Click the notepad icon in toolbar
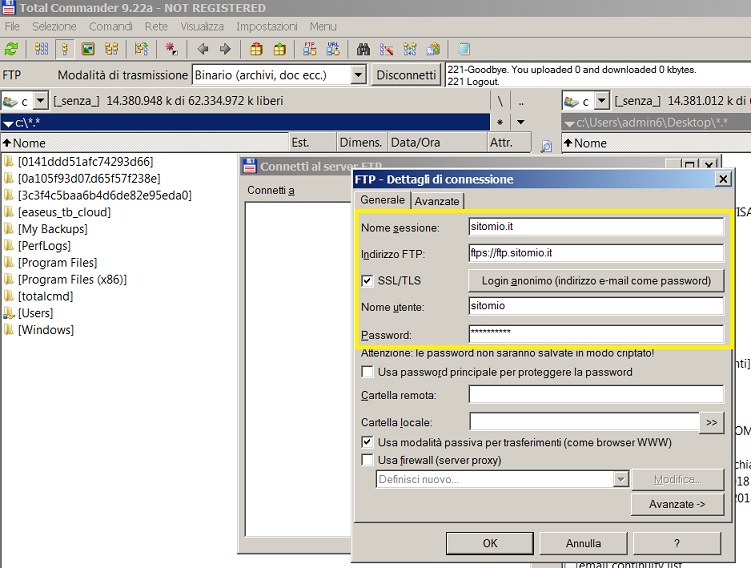The width and height of the screenshot is (751, 568). point(464,49)
